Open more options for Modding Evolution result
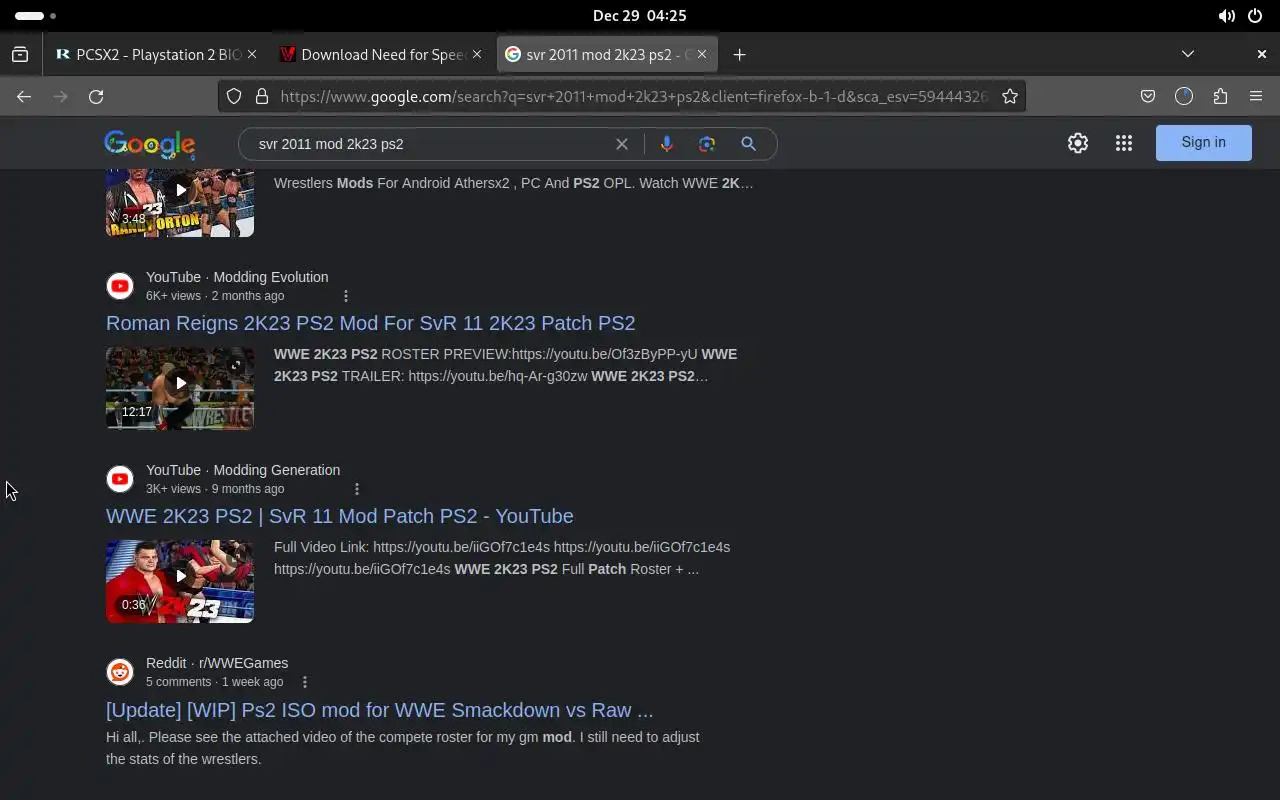The image size is (1280, 800). pyautogui.click(x=346, y=296)
